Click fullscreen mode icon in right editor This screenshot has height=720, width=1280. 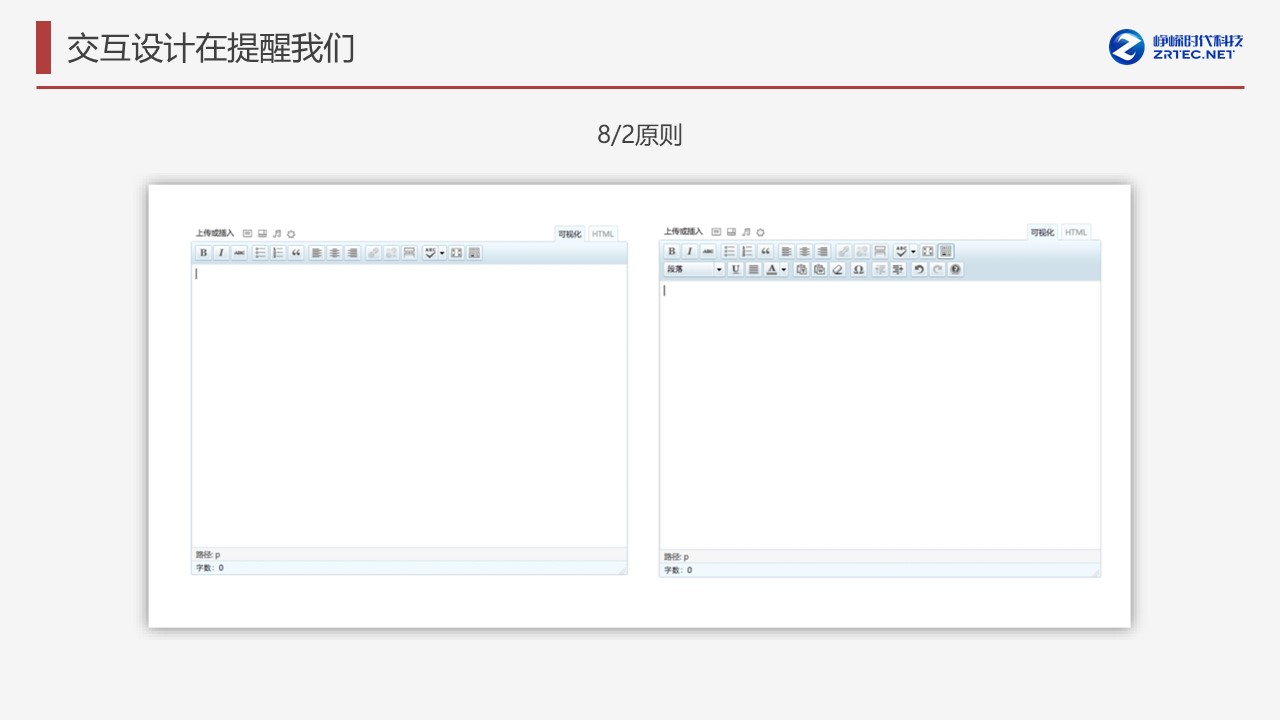pyautogui.click(x=927, y=252)
